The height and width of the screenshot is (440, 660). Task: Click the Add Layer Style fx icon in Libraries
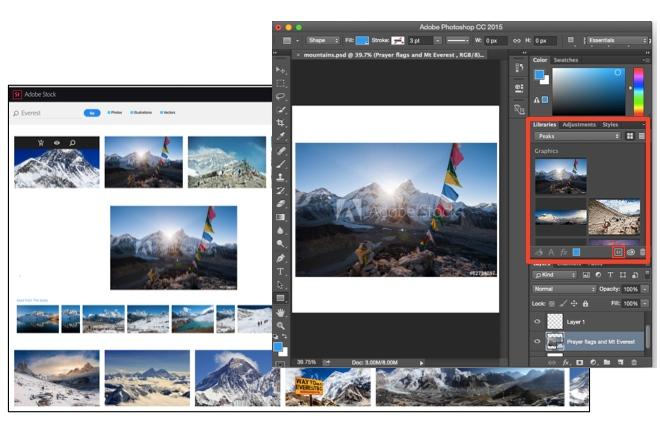click(564, 252)
